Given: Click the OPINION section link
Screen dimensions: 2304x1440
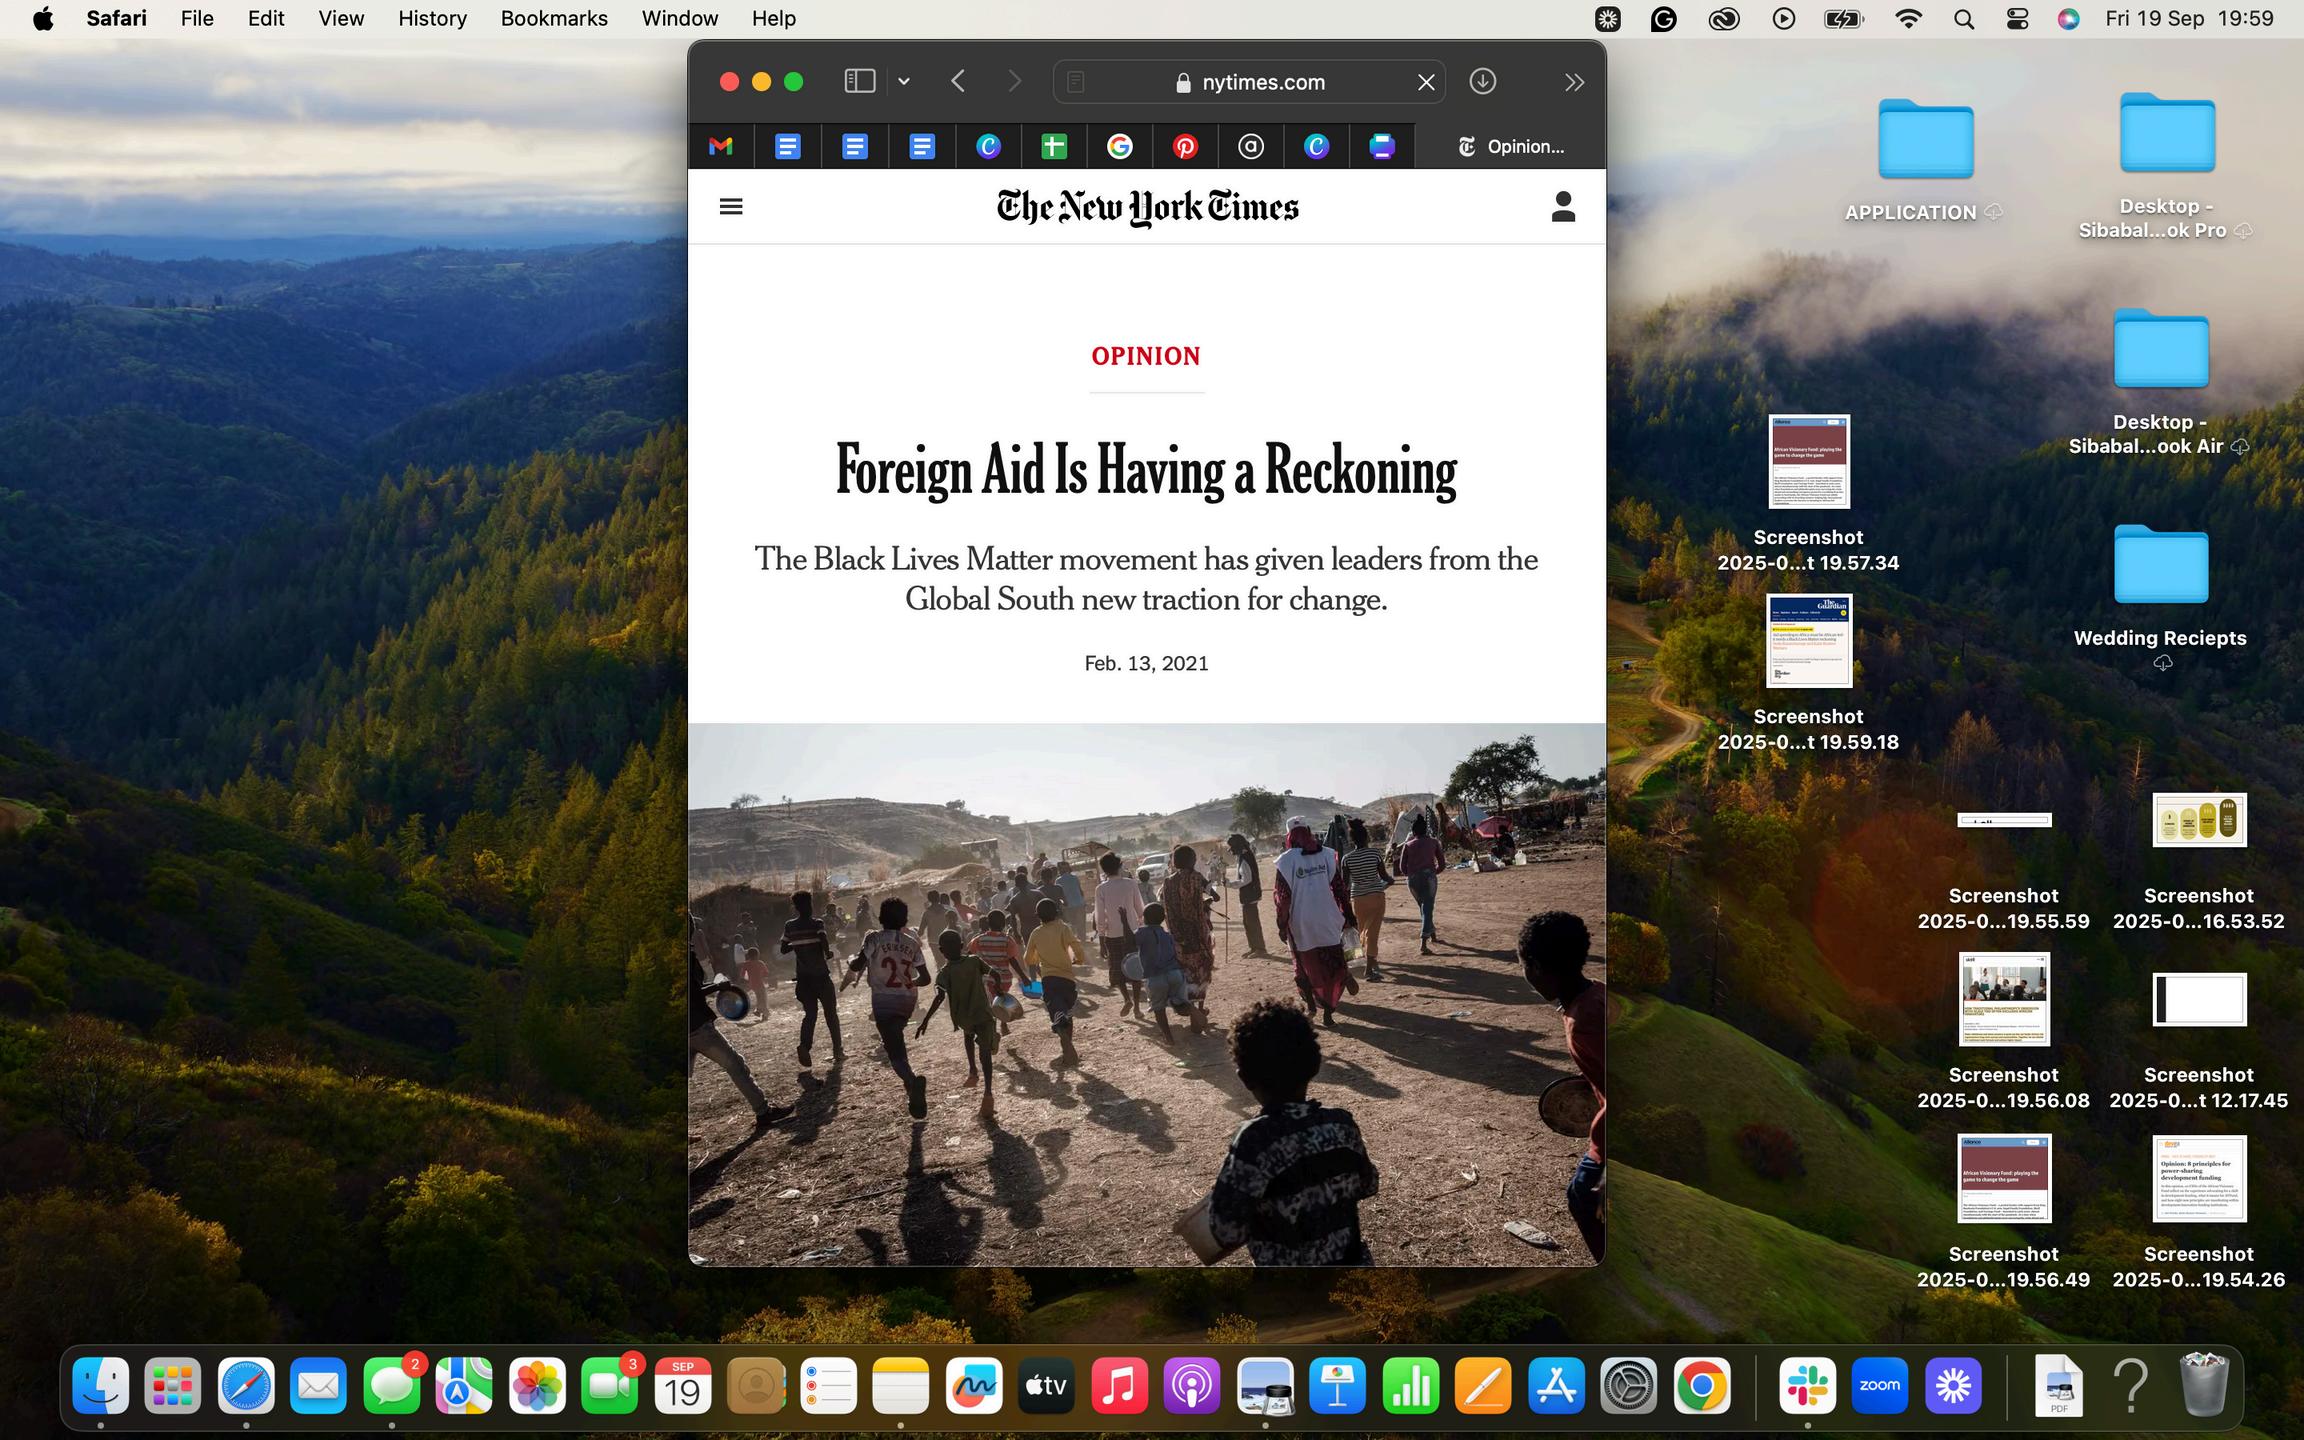Looking at the screenshot, I should point(1146,356).
